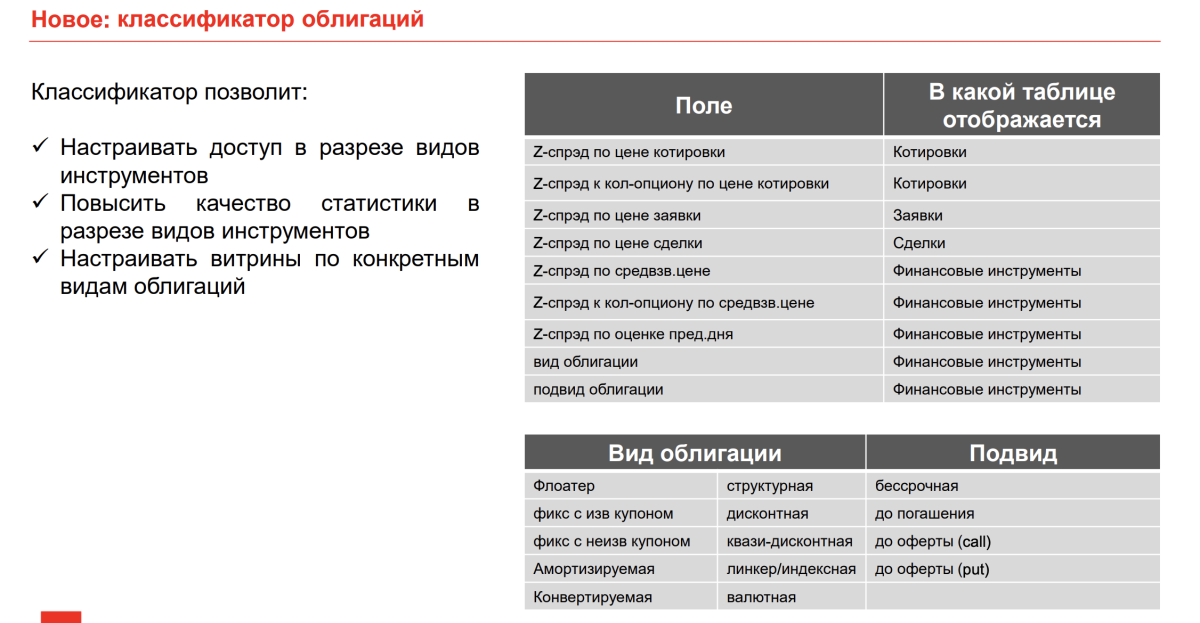The height and width of the screenshot is (623, 1200).
Task: Select the "Флоатер" cell
Action: point(564,486)
